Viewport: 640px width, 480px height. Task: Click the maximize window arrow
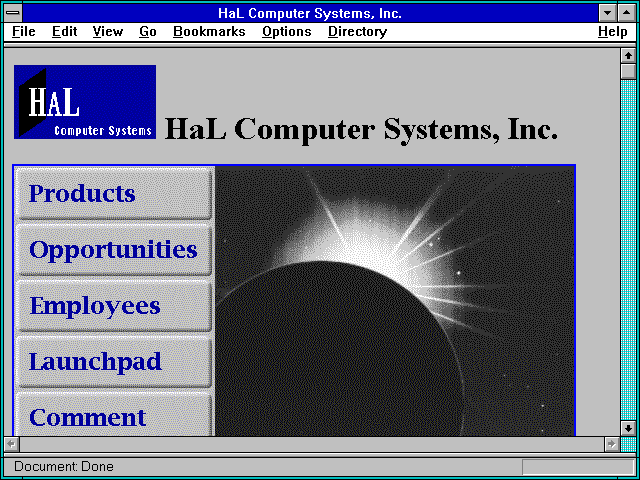tap(627, 13)
